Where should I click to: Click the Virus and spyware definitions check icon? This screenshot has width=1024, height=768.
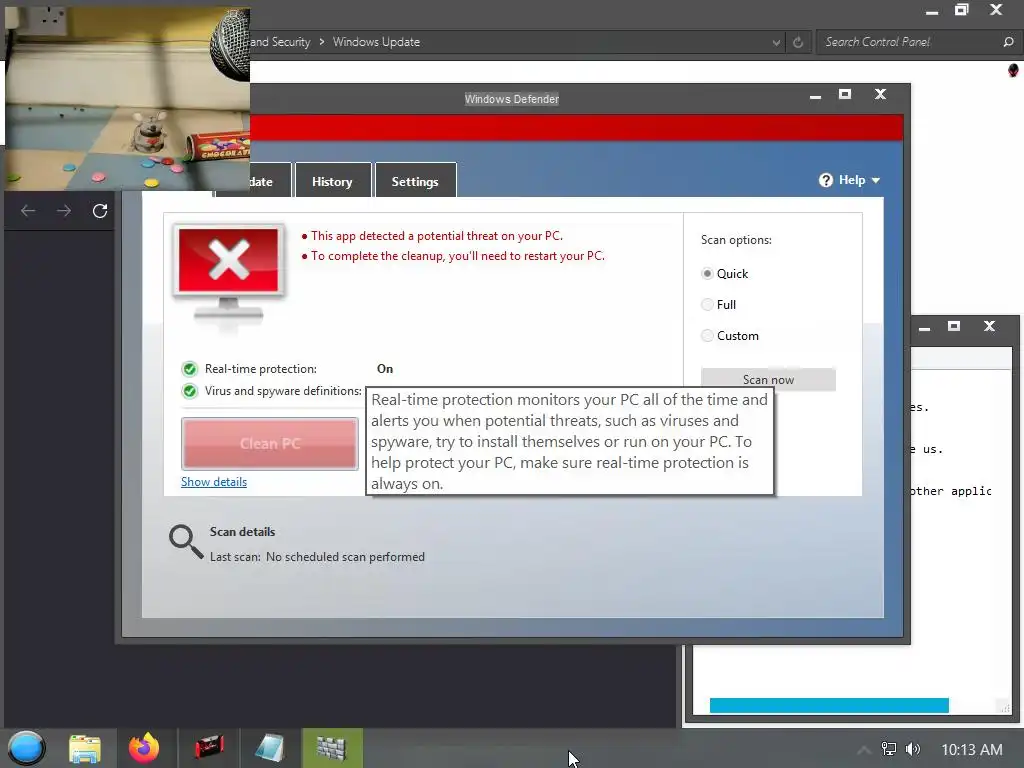(189, 391)
